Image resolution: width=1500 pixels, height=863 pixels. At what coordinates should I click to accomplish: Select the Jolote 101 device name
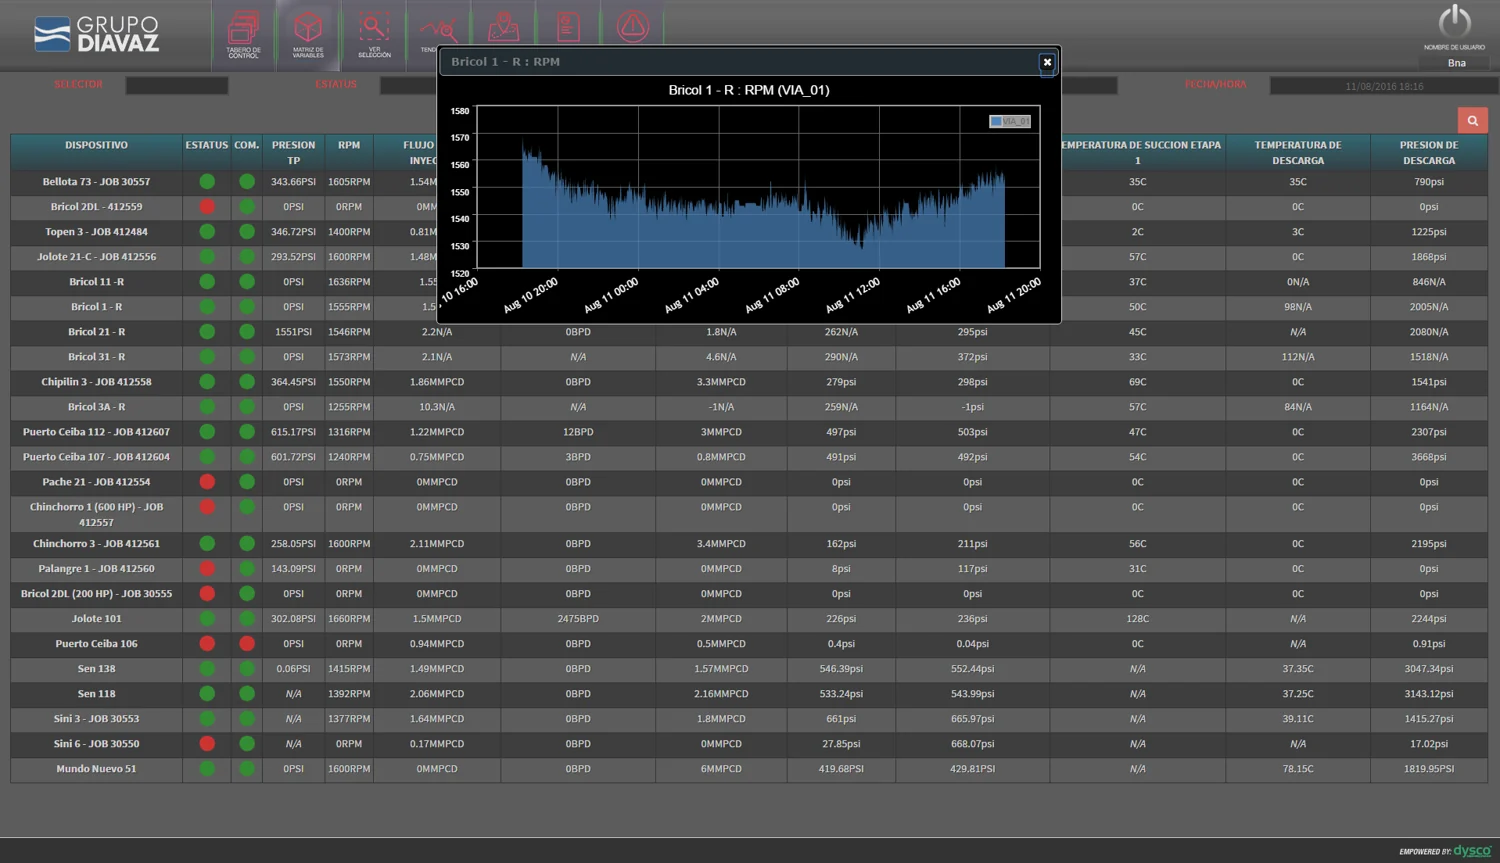click(x=96, y=619)
